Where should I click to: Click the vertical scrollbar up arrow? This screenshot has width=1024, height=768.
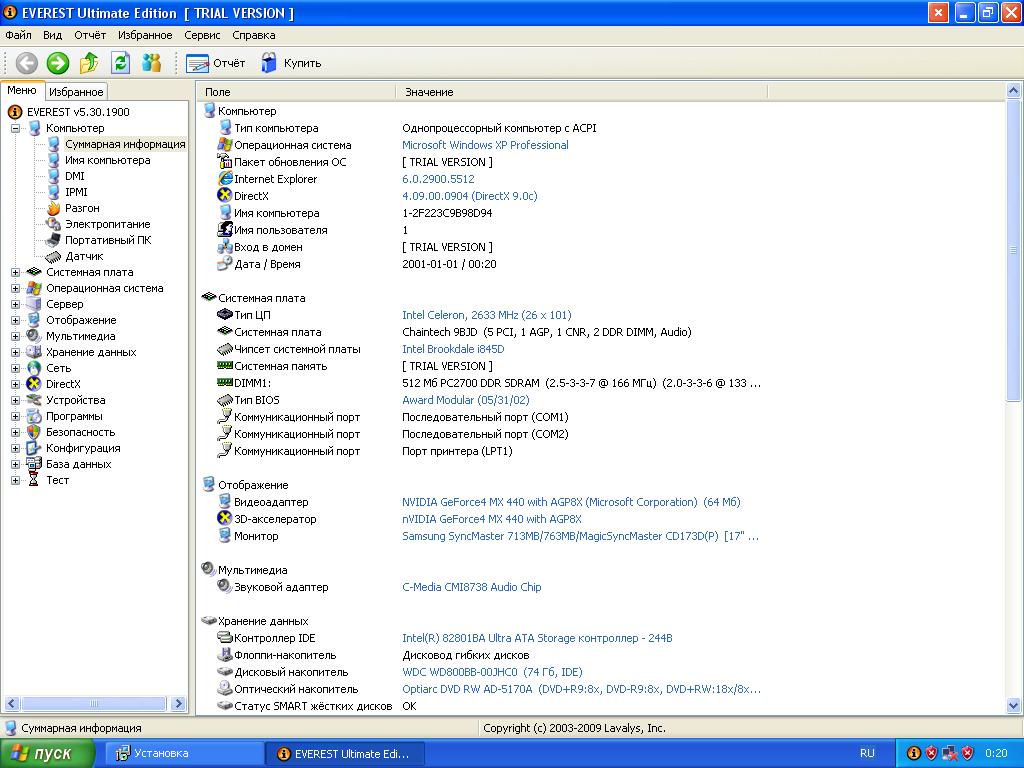coord(1014,90)
